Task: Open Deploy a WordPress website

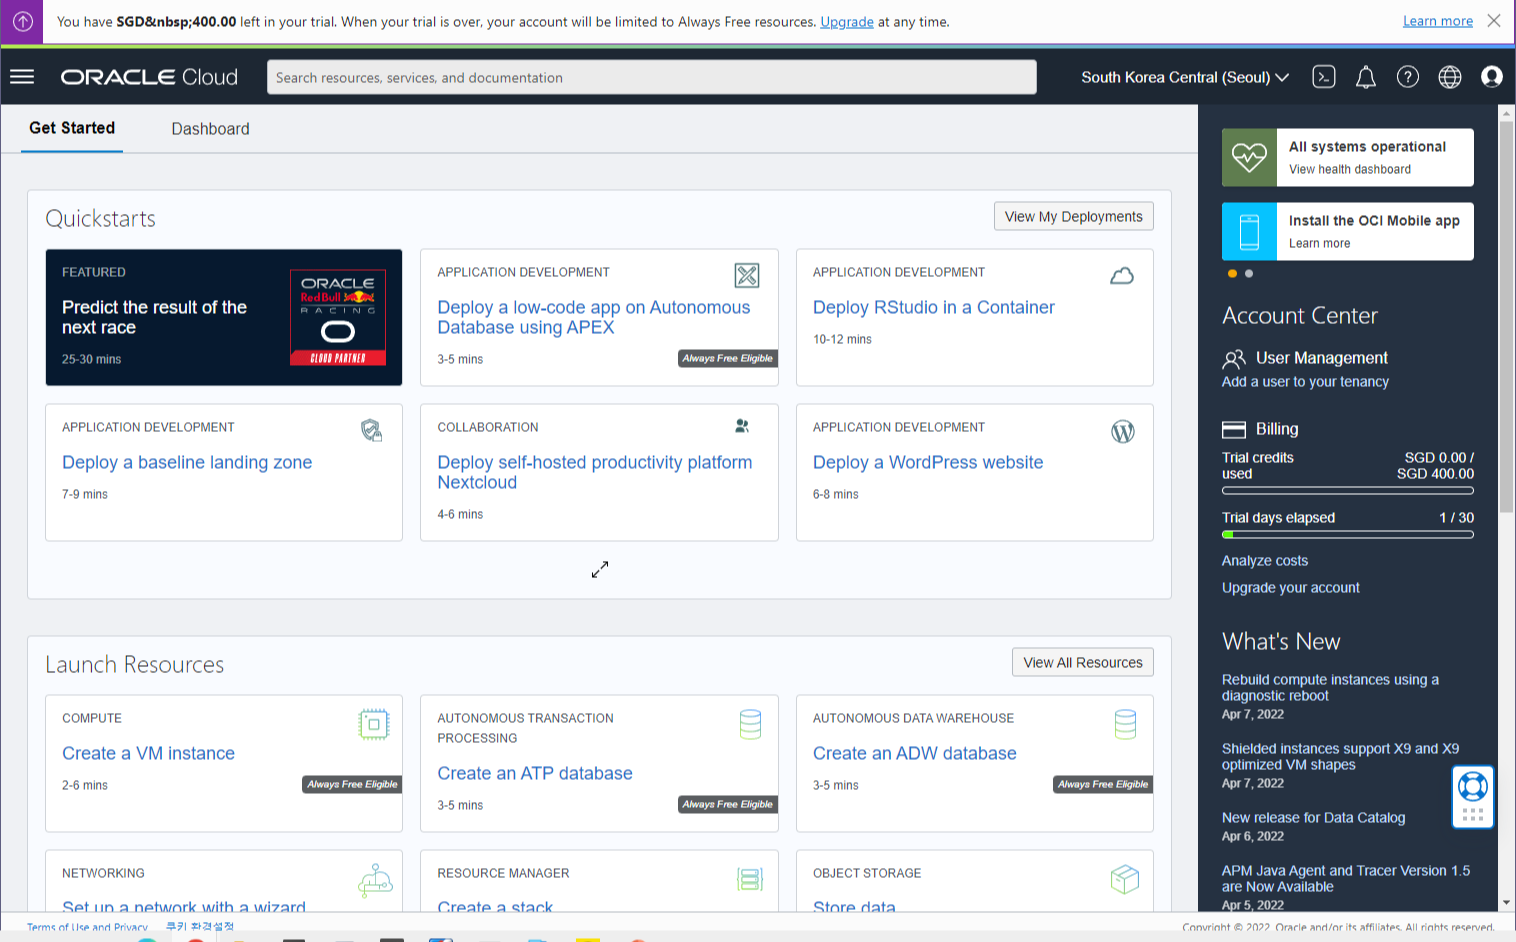Action: 928,462
